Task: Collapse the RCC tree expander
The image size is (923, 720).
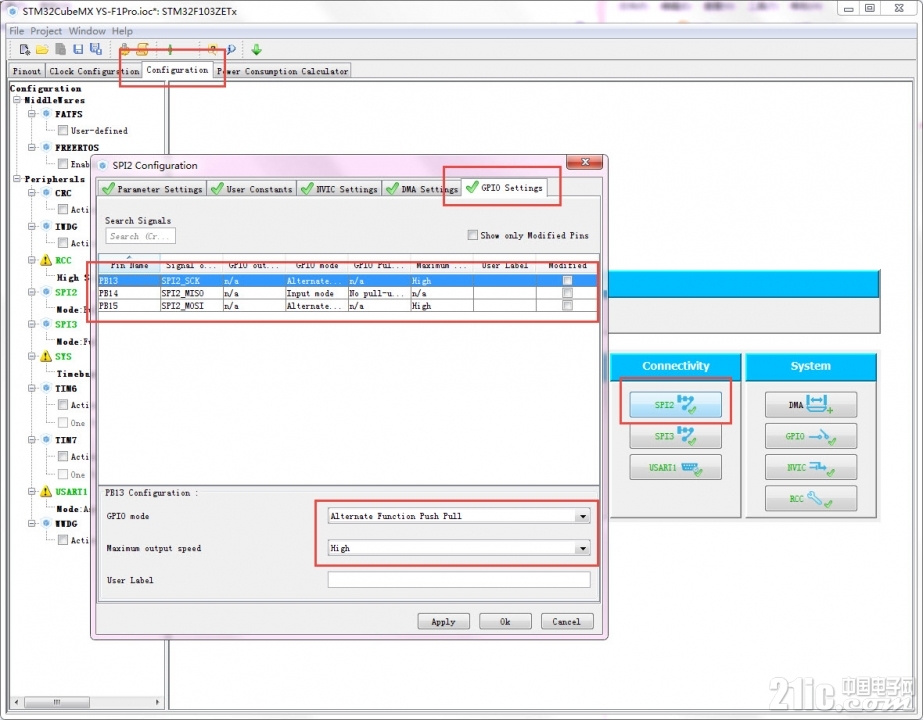Action: (32, 260)
